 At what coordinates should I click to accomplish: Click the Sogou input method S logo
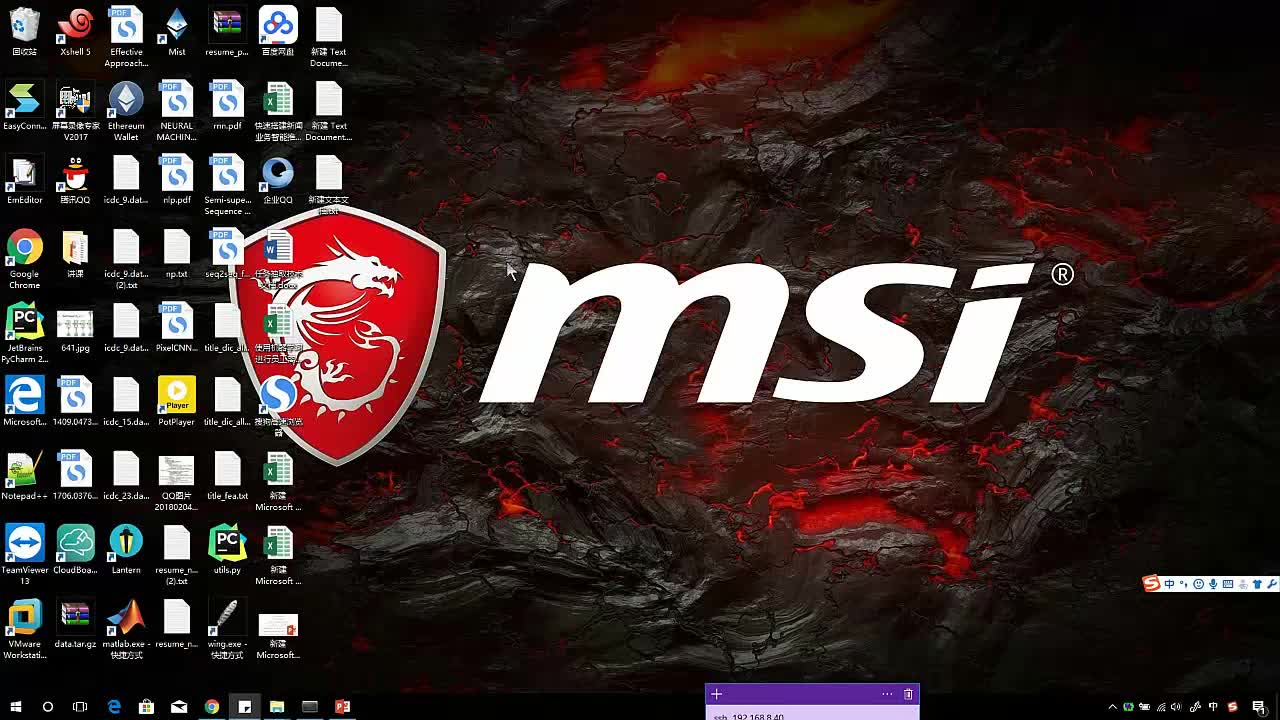pyautogui.click(x=1152, y=584)
